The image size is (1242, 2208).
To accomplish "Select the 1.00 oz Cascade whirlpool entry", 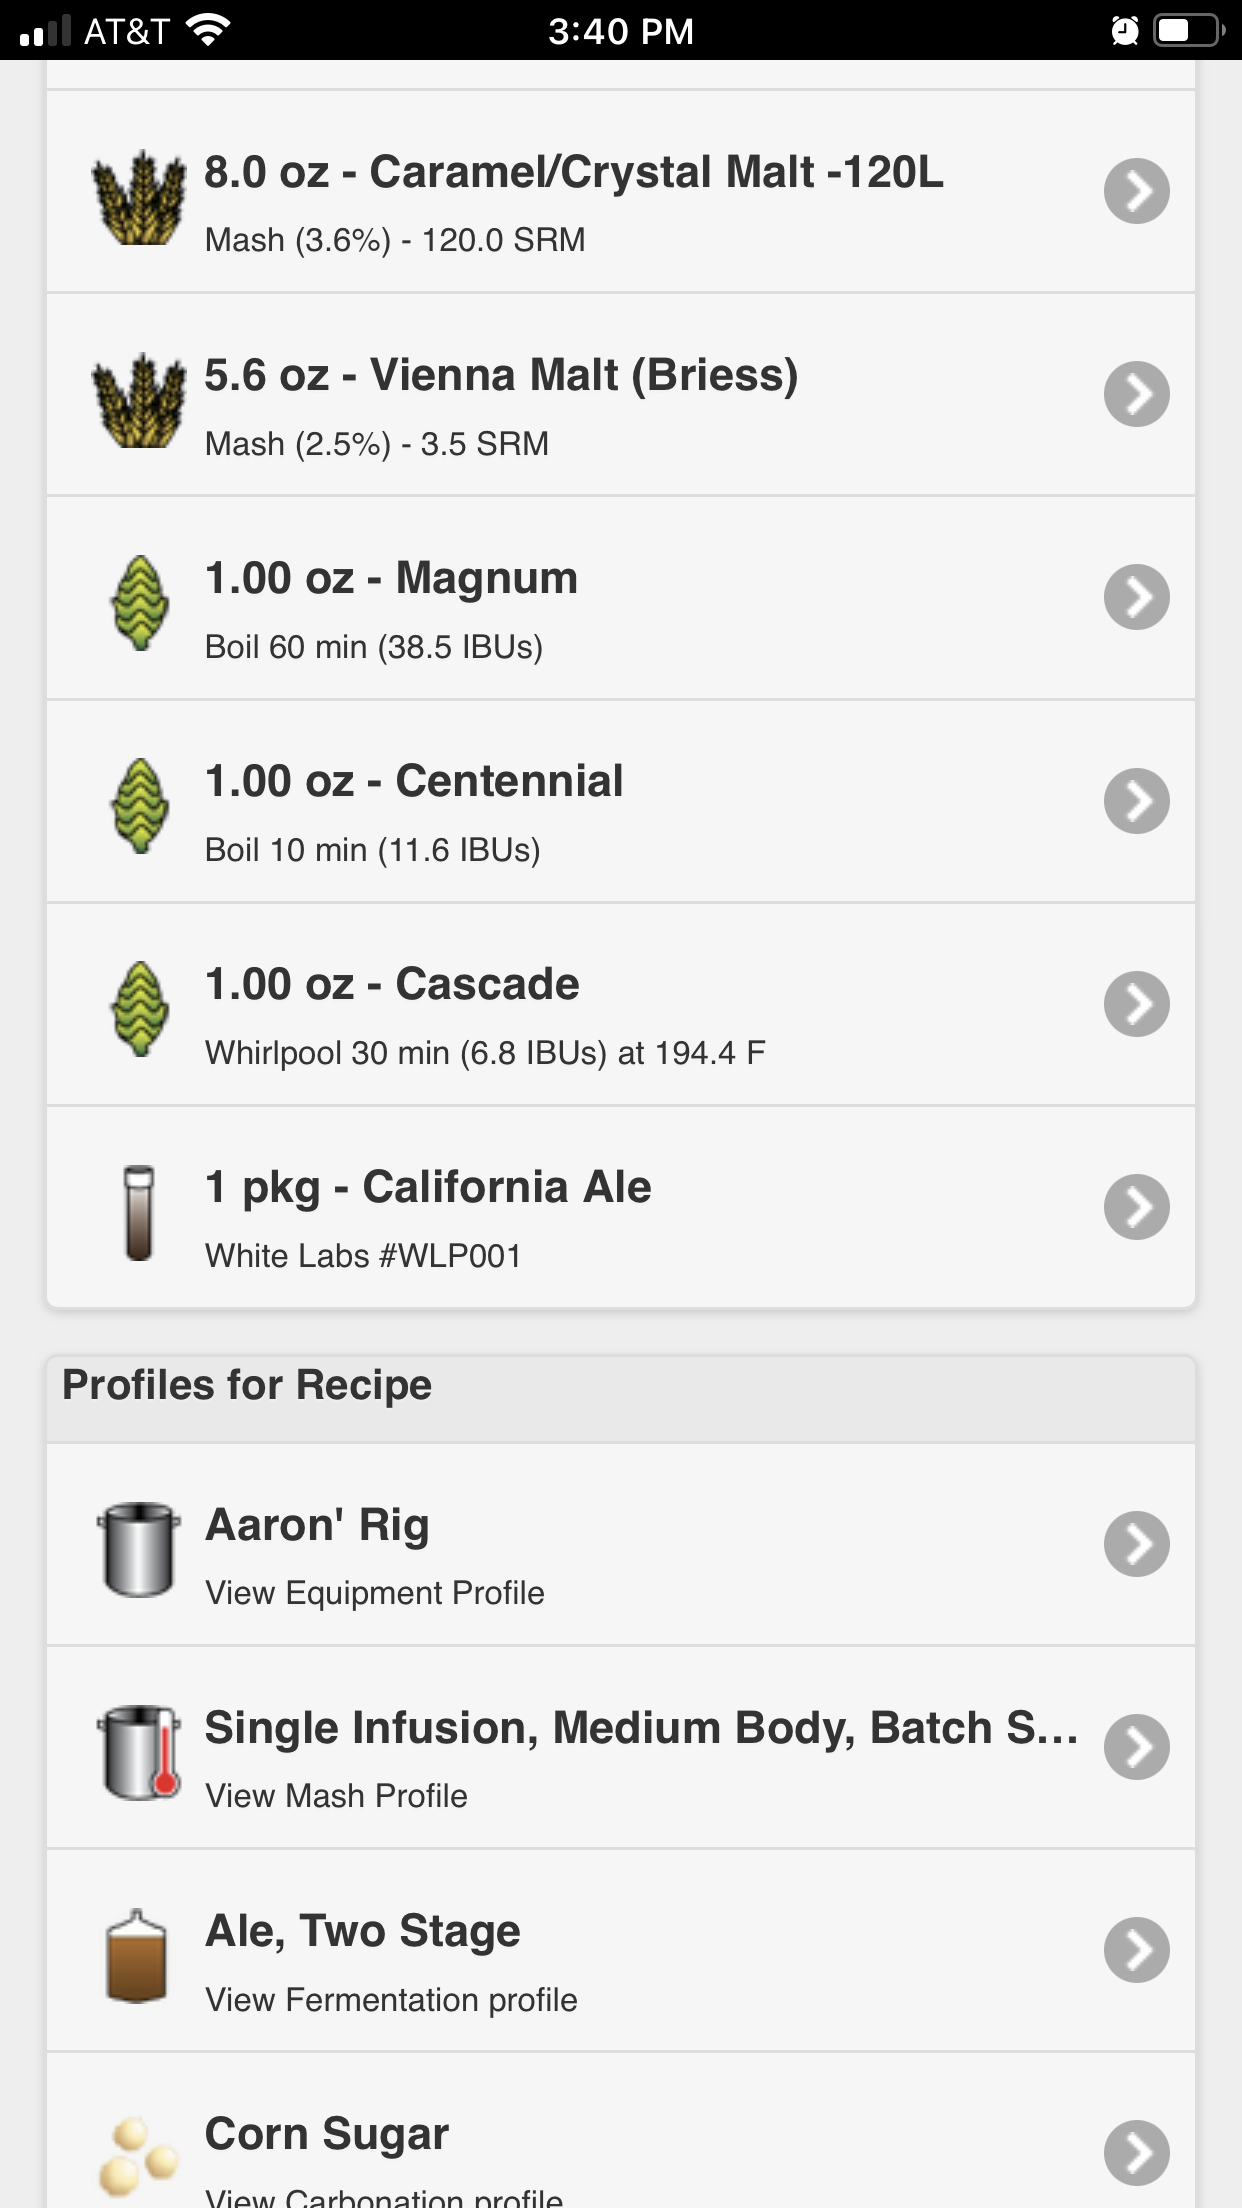I will point(621,1005).
